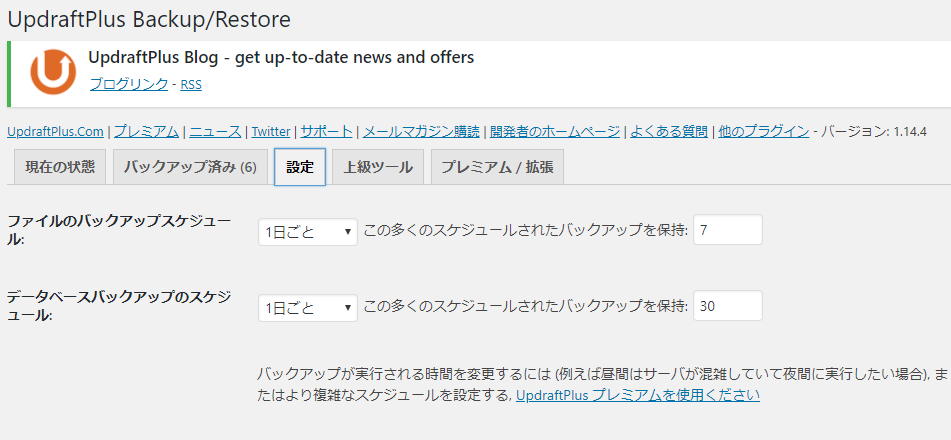Open the file backup schedule dropdown

click(307, 231)
